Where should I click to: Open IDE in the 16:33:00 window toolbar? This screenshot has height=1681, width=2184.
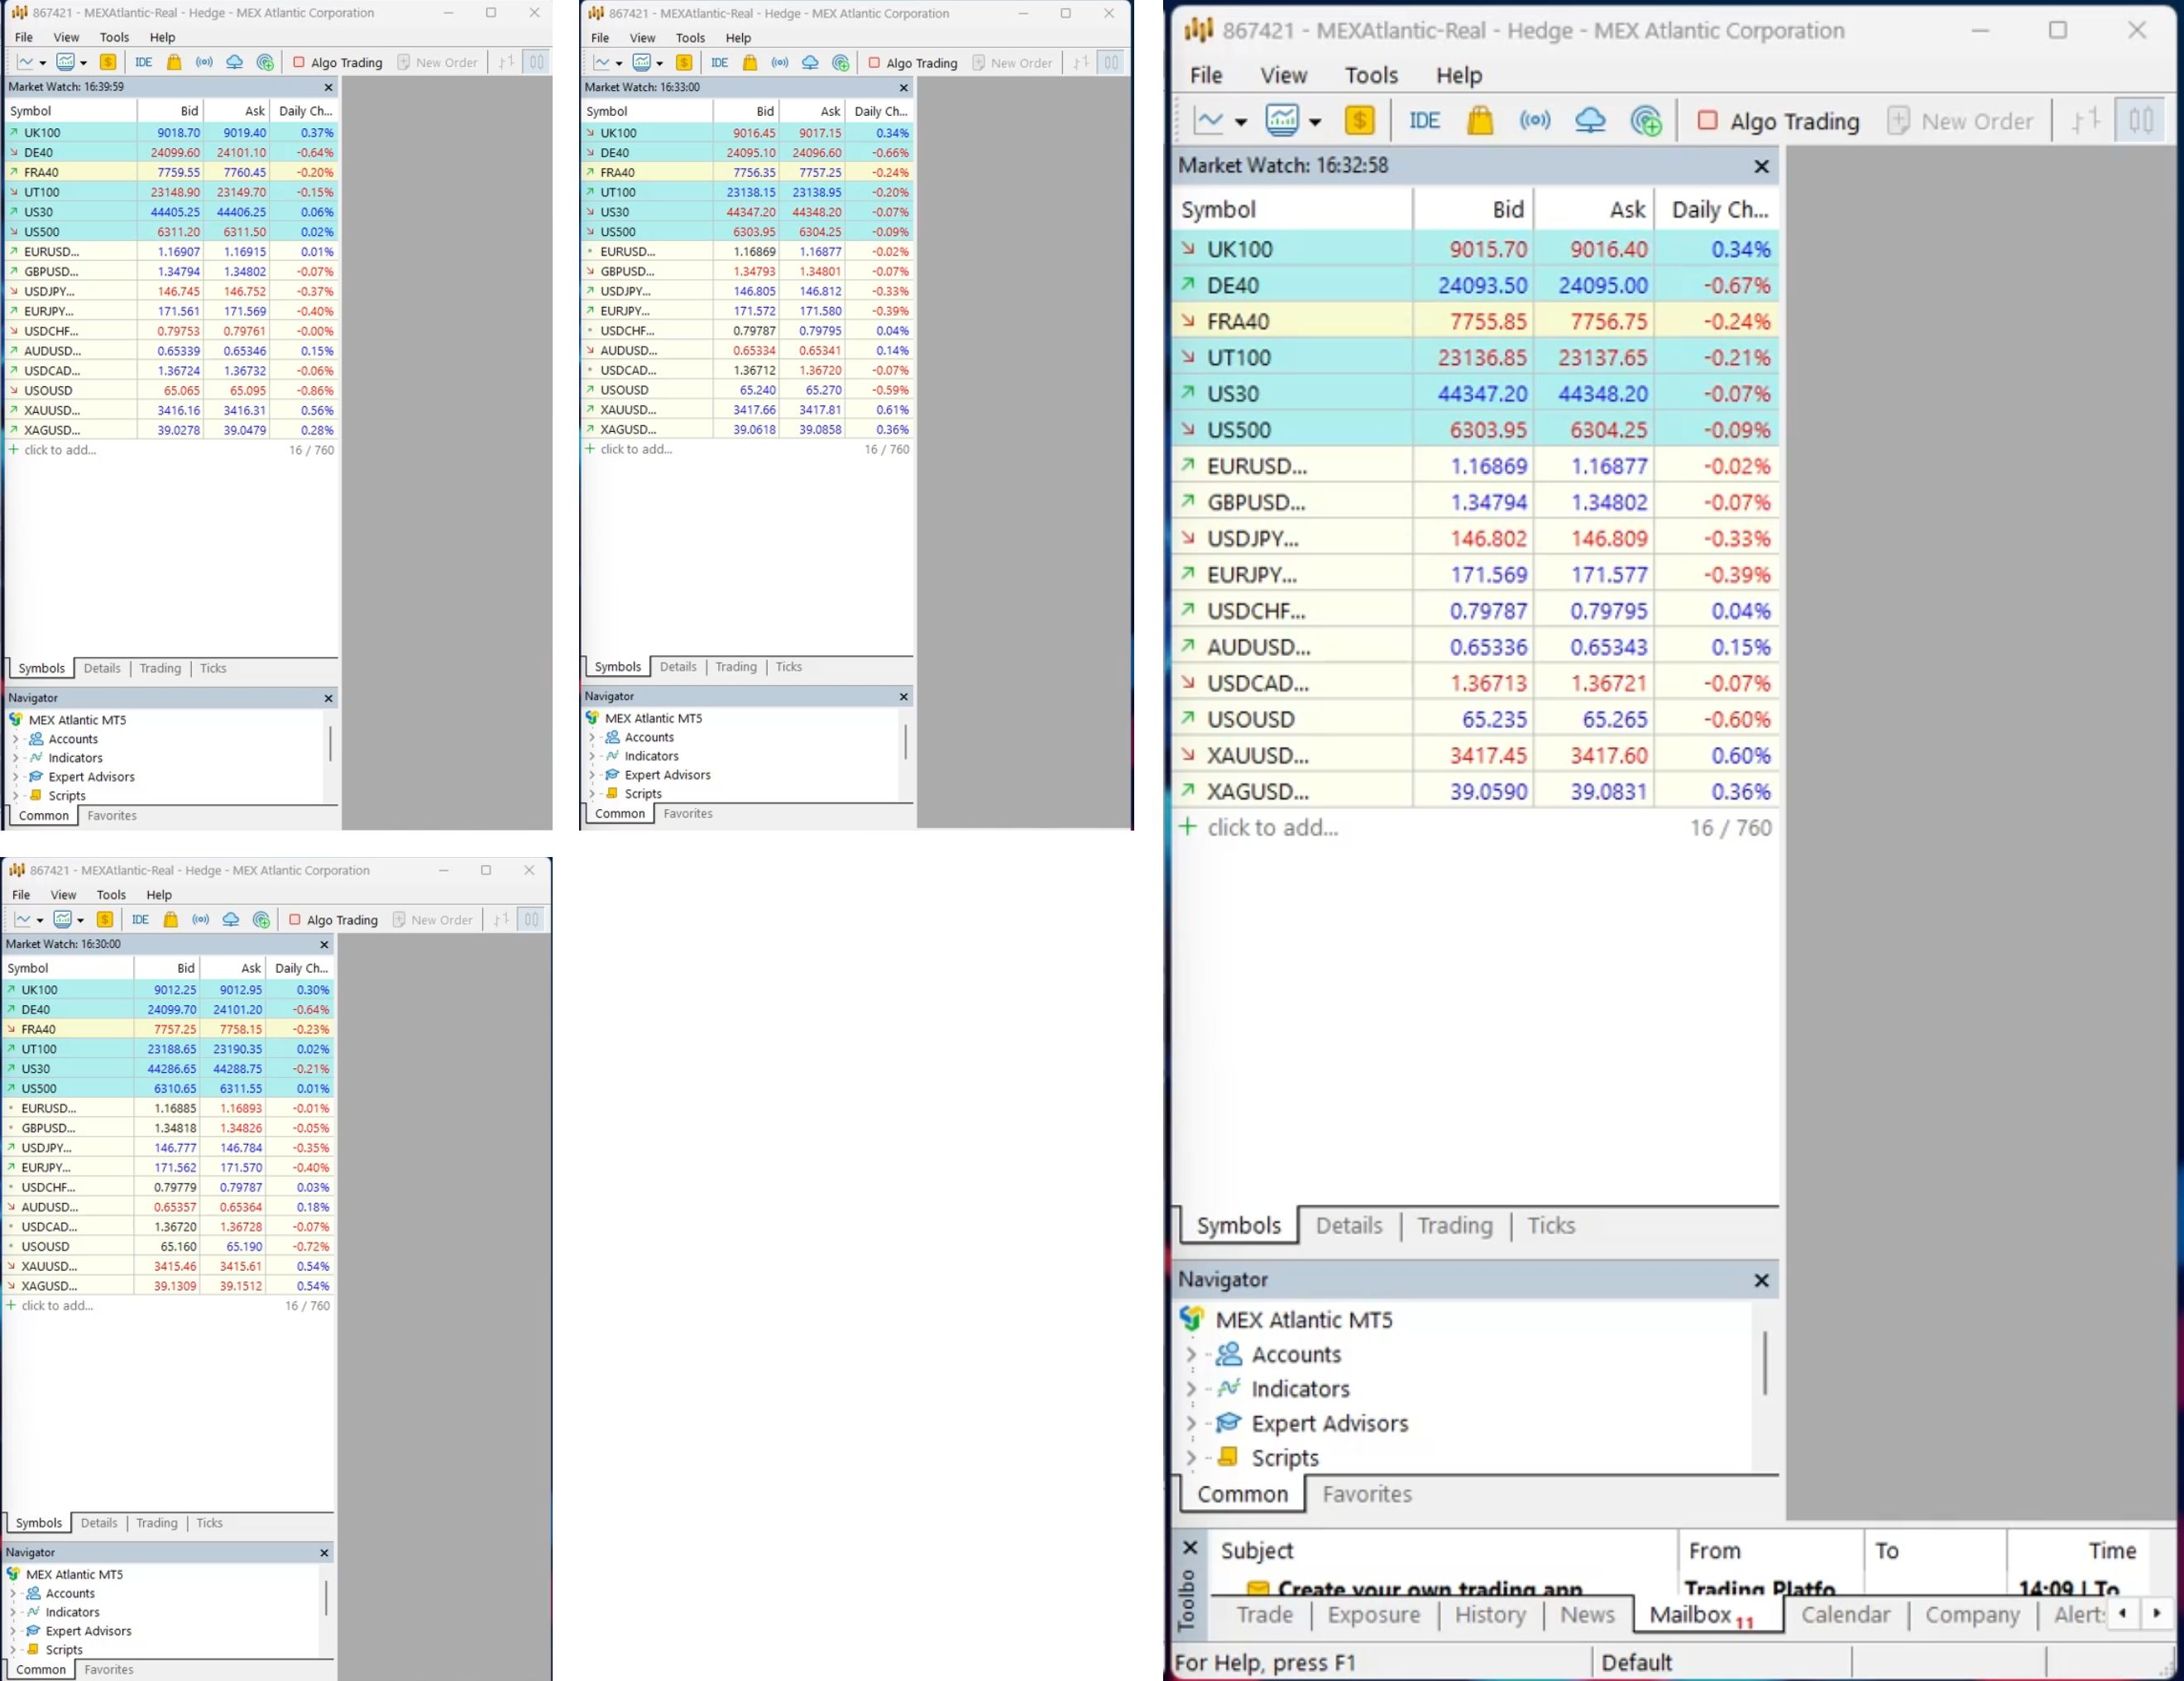720,62
